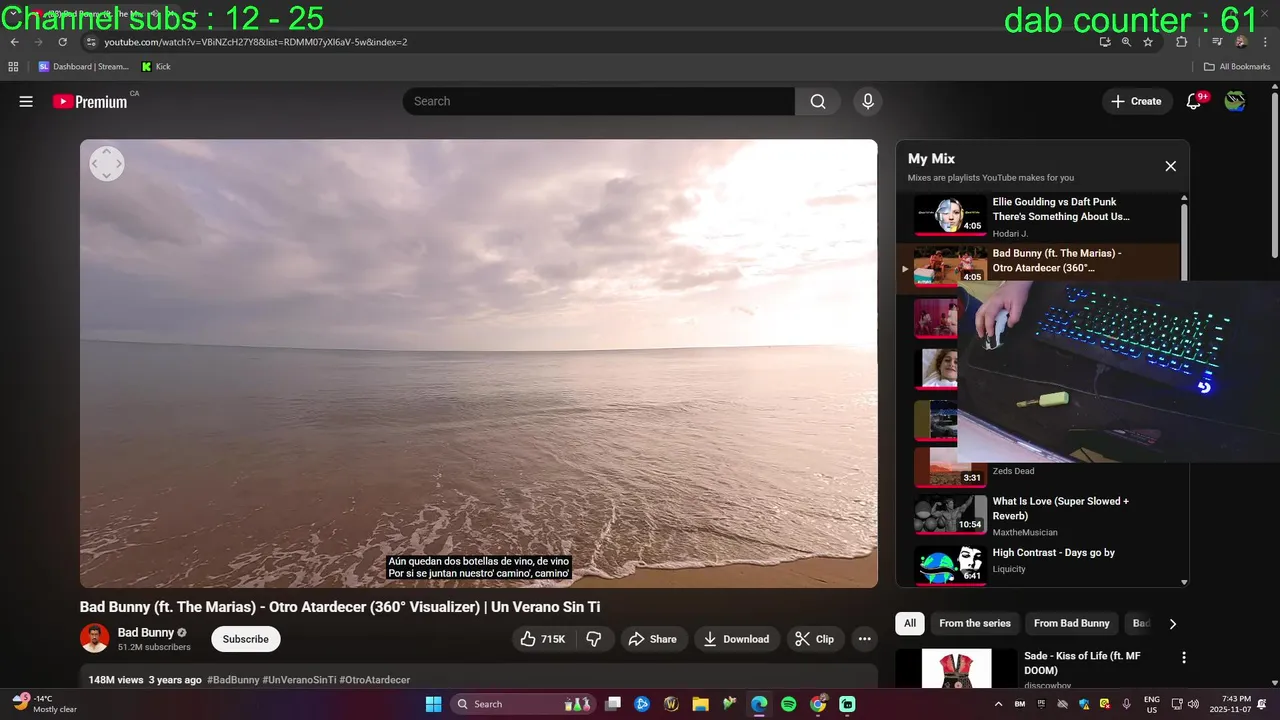Image resolution: width=1280 pixels, height=720 pixels.
Task: Create a Clip of the video
Action: click(x=814, y=639)
